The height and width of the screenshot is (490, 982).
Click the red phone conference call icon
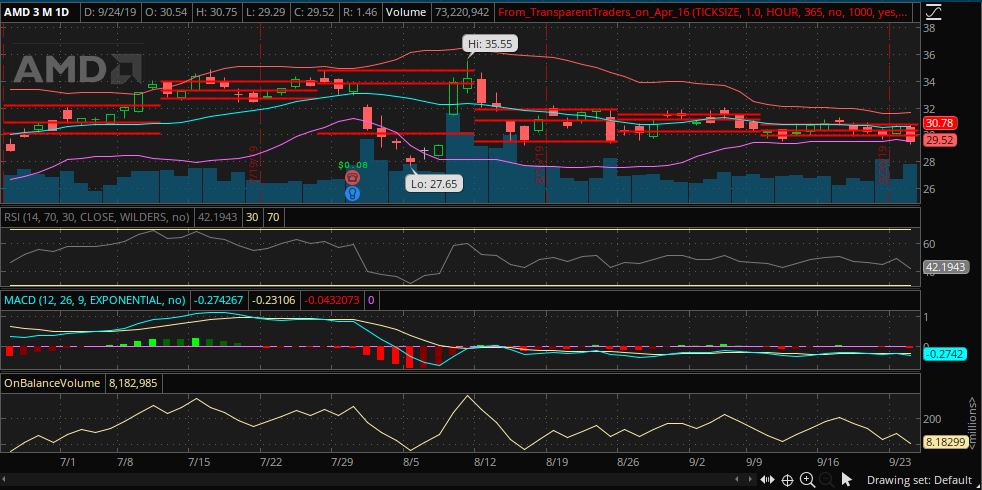click(352, 179)
